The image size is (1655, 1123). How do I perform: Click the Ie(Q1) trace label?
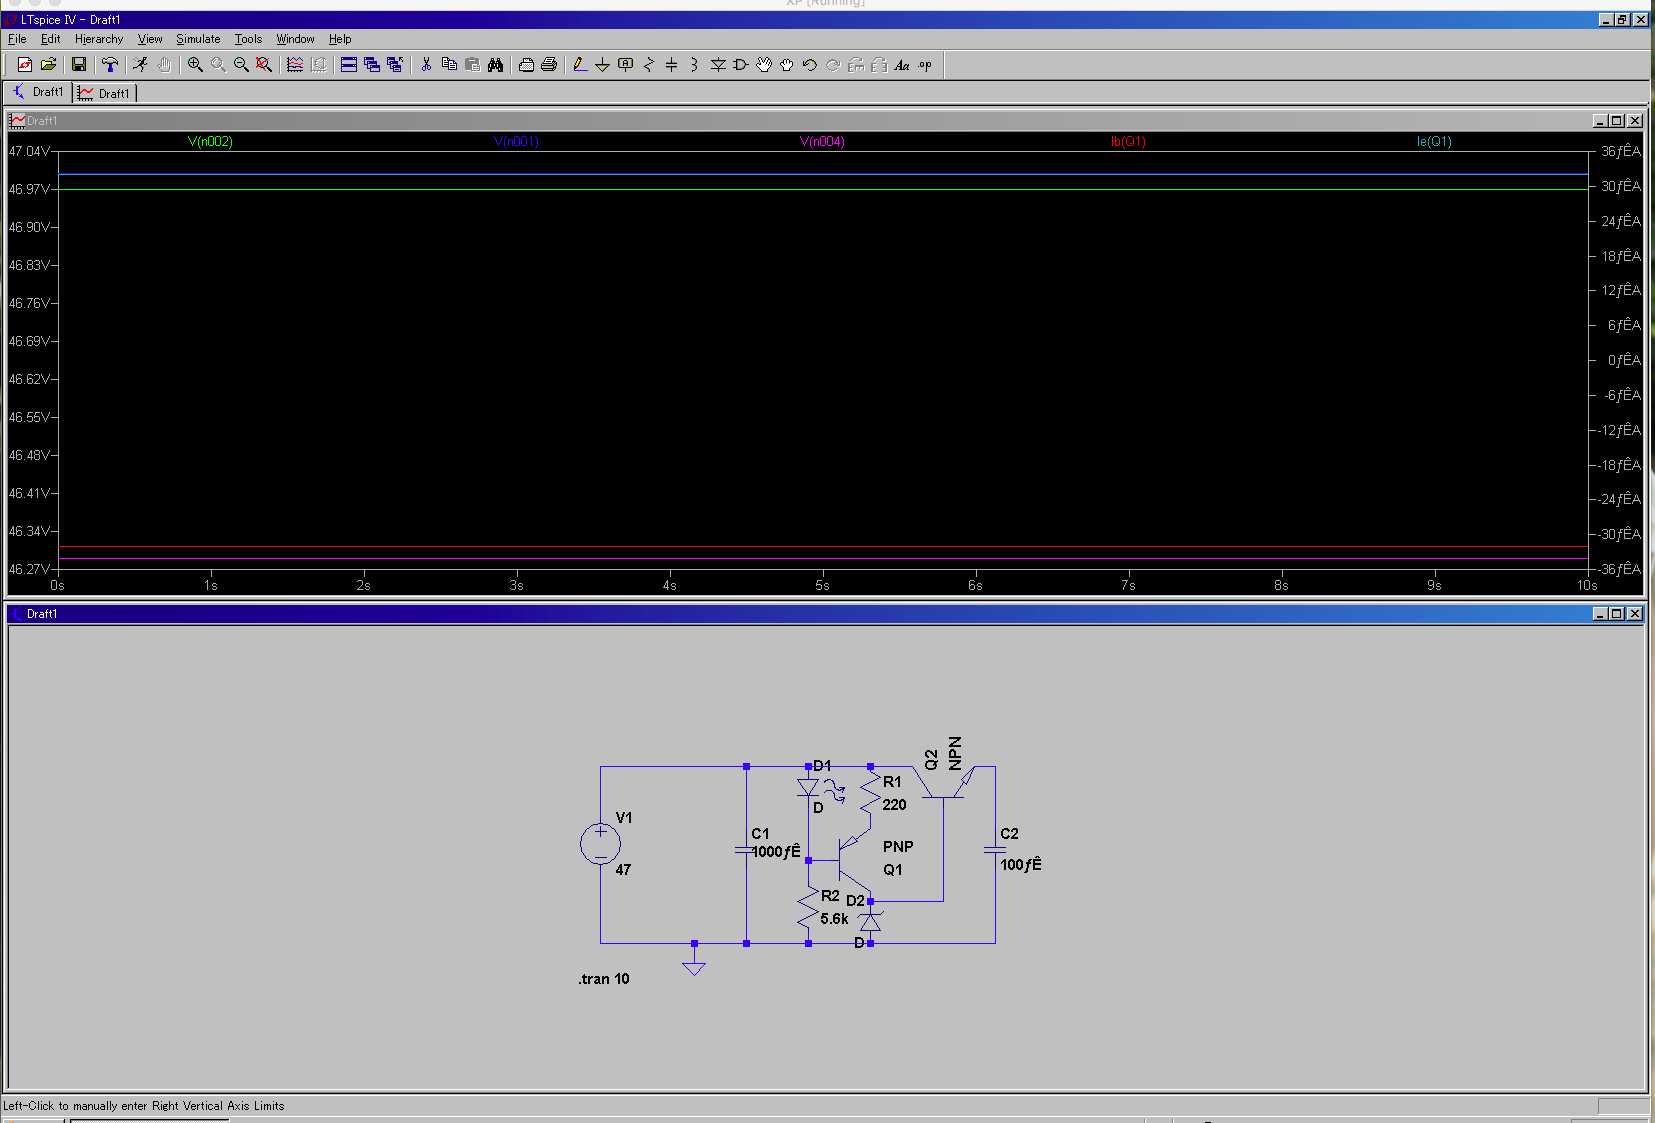point(1434,142)
